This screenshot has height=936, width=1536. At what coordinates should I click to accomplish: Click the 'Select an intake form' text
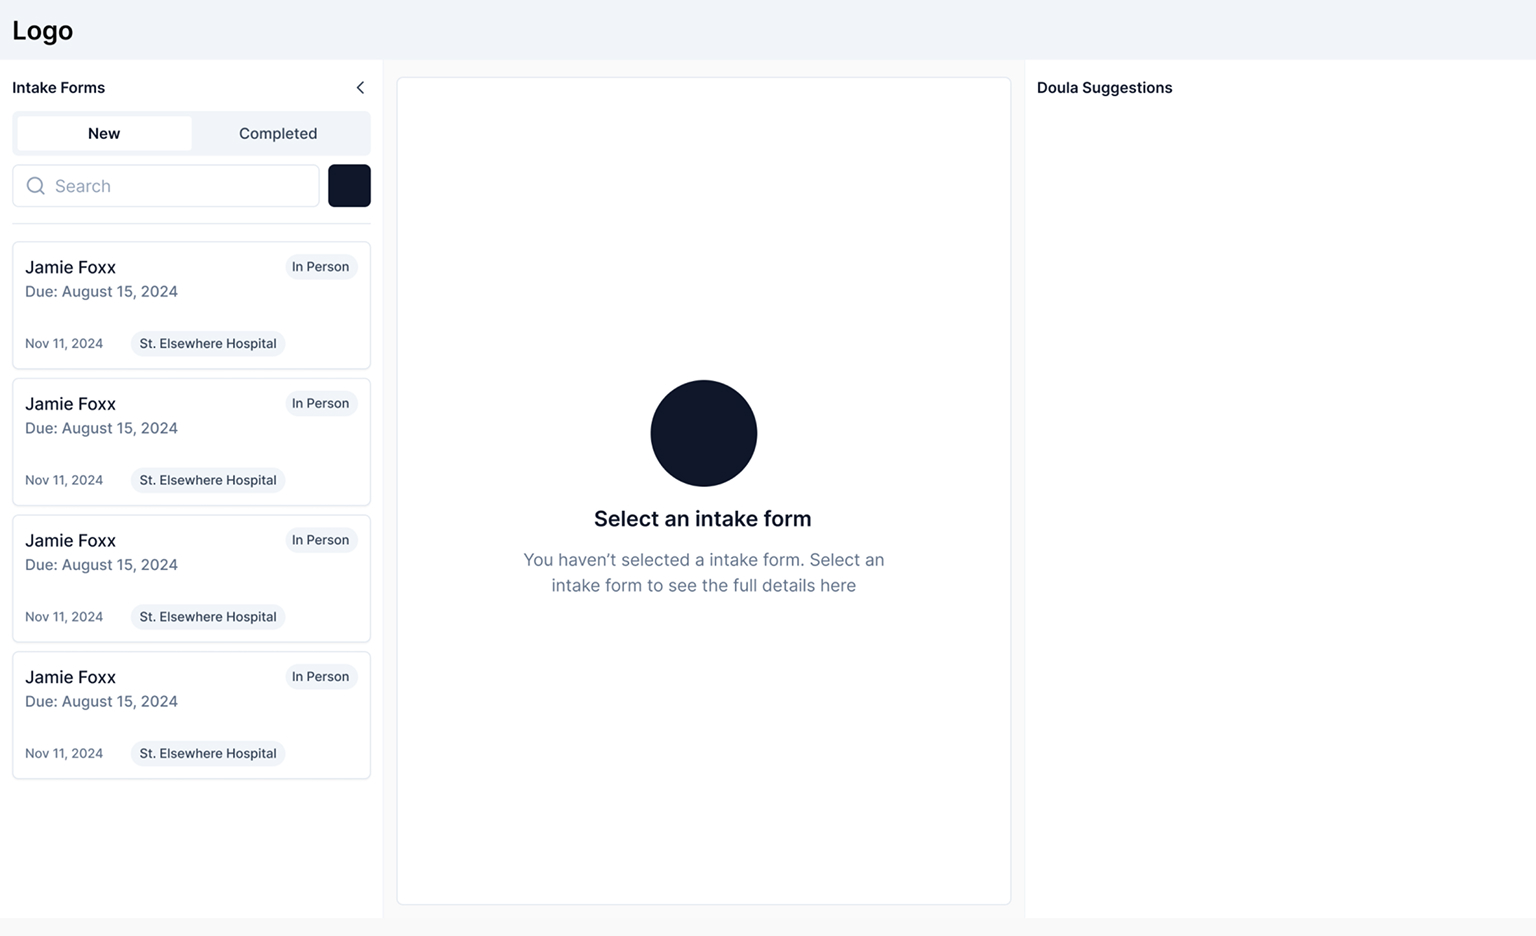703,518
